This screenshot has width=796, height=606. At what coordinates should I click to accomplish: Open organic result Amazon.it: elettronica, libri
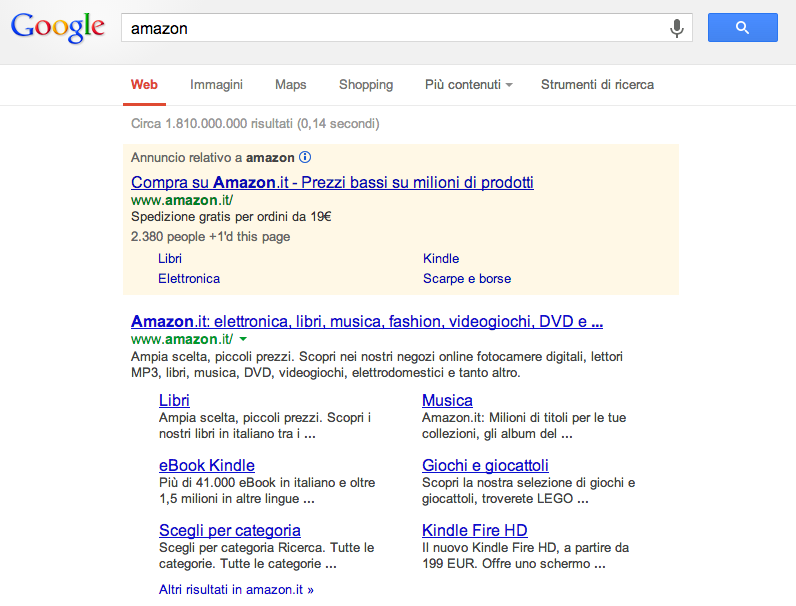[x=367, y=321]
